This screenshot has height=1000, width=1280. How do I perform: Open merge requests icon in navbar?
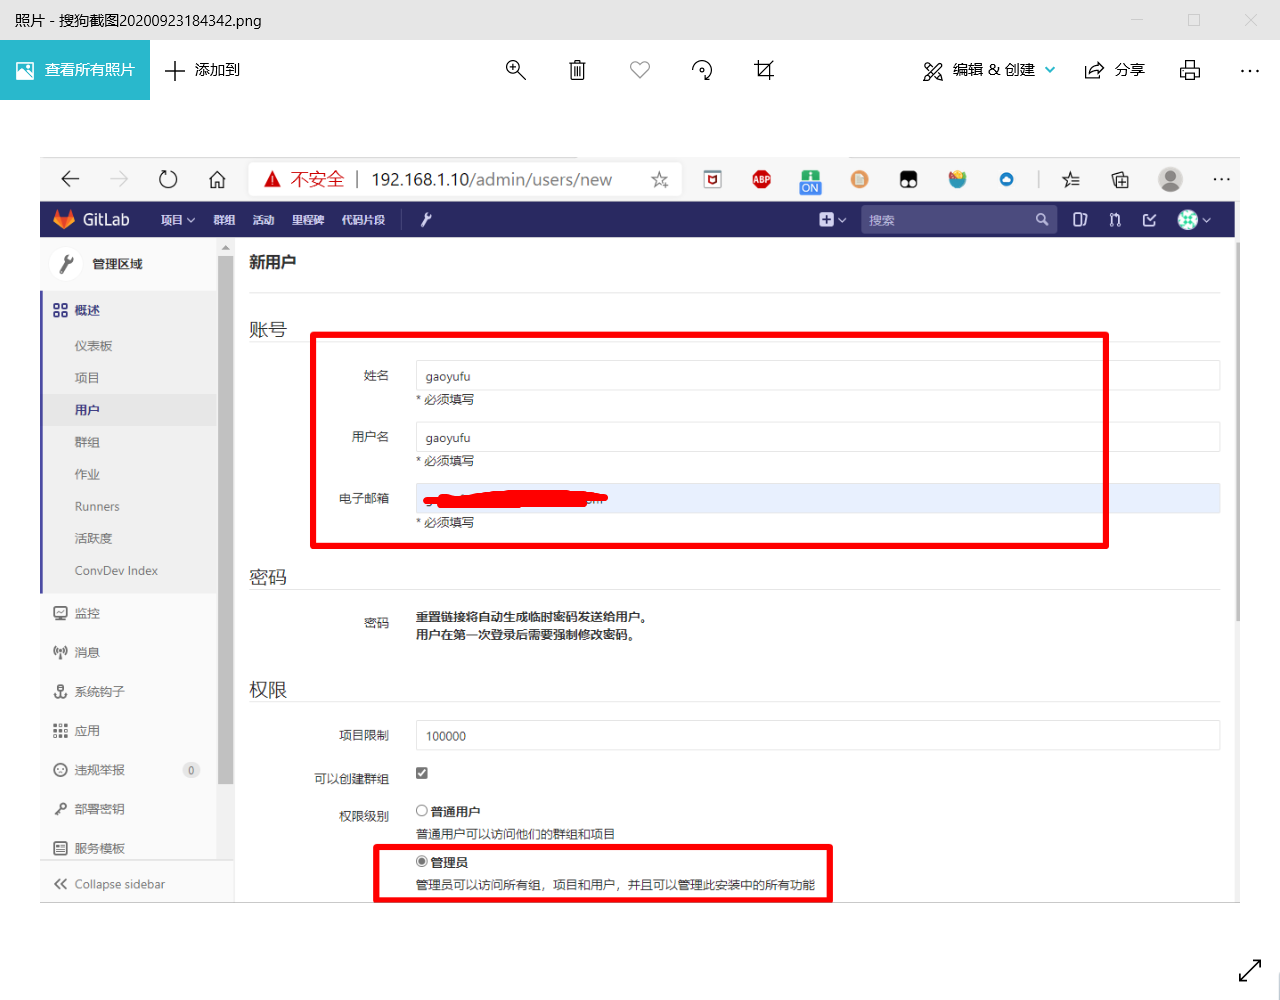point(1115,220)
